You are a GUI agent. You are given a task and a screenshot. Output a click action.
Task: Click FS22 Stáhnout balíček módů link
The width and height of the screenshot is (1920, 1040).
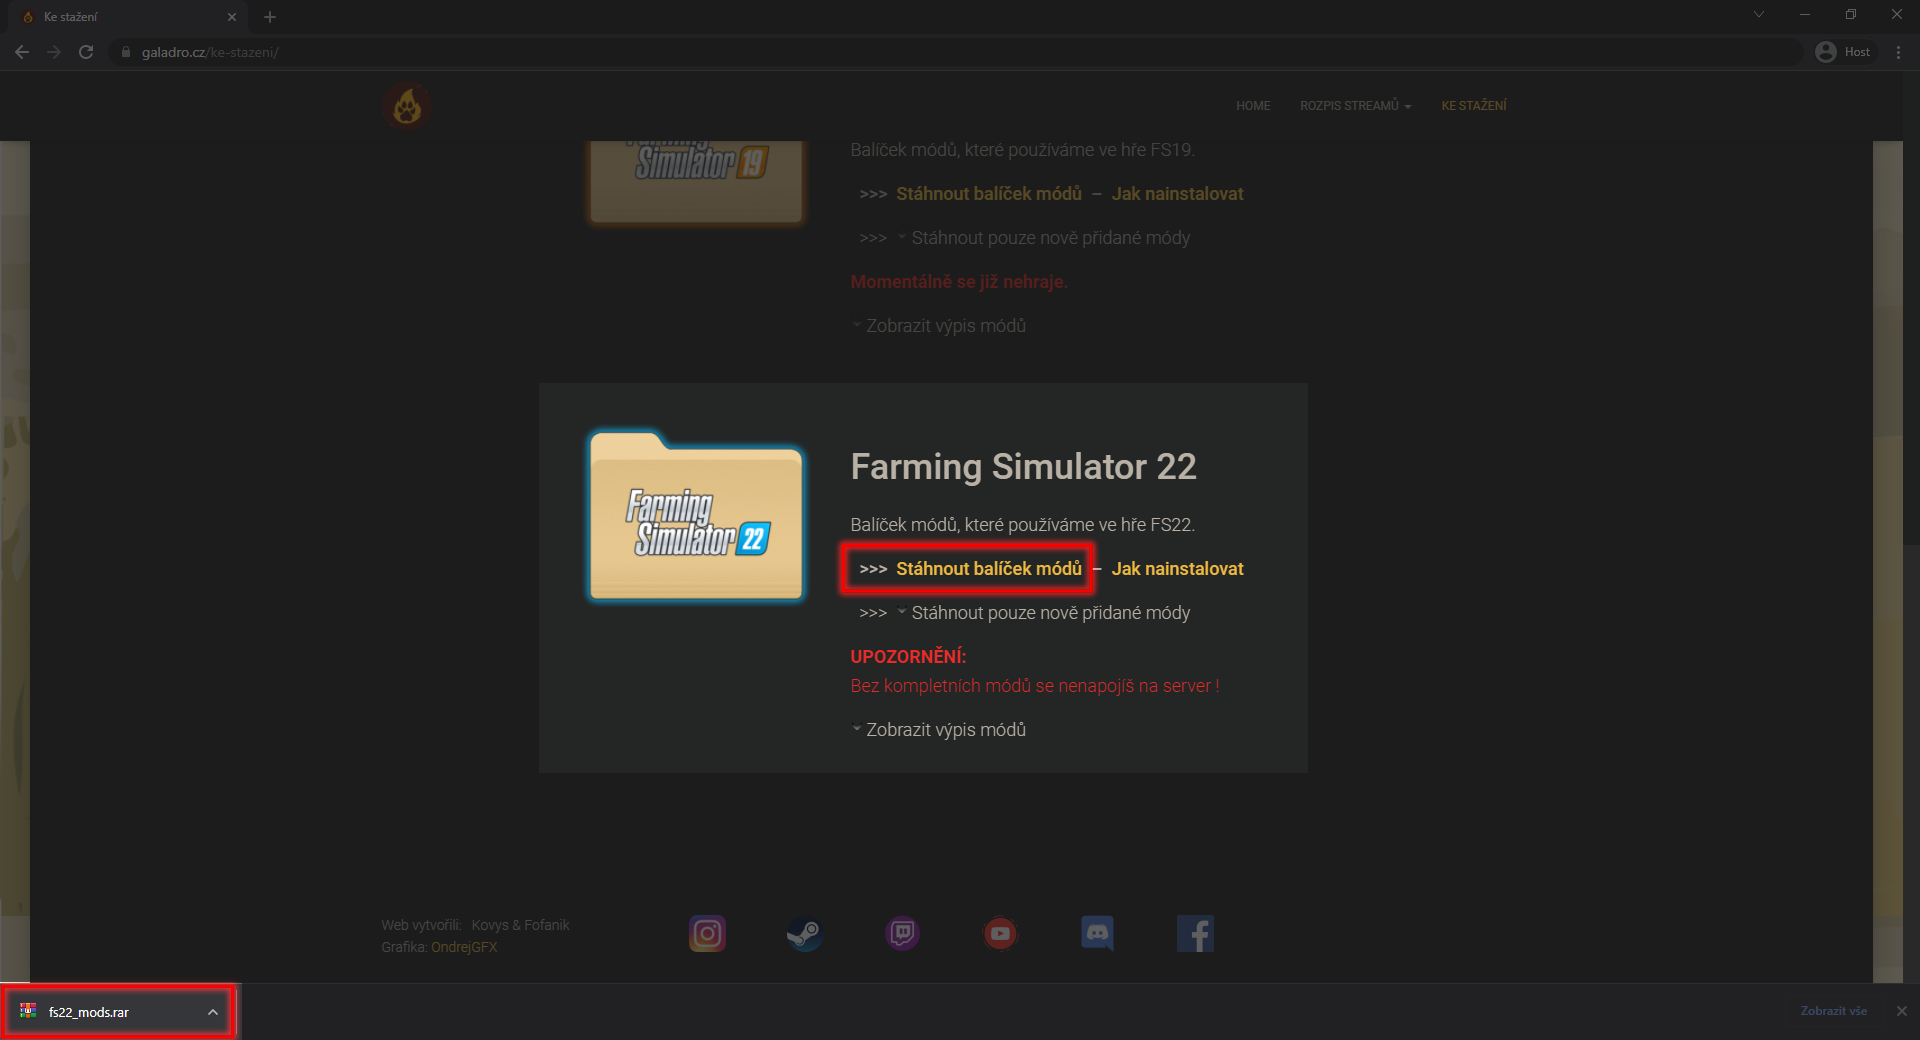(x=988, y=569)
